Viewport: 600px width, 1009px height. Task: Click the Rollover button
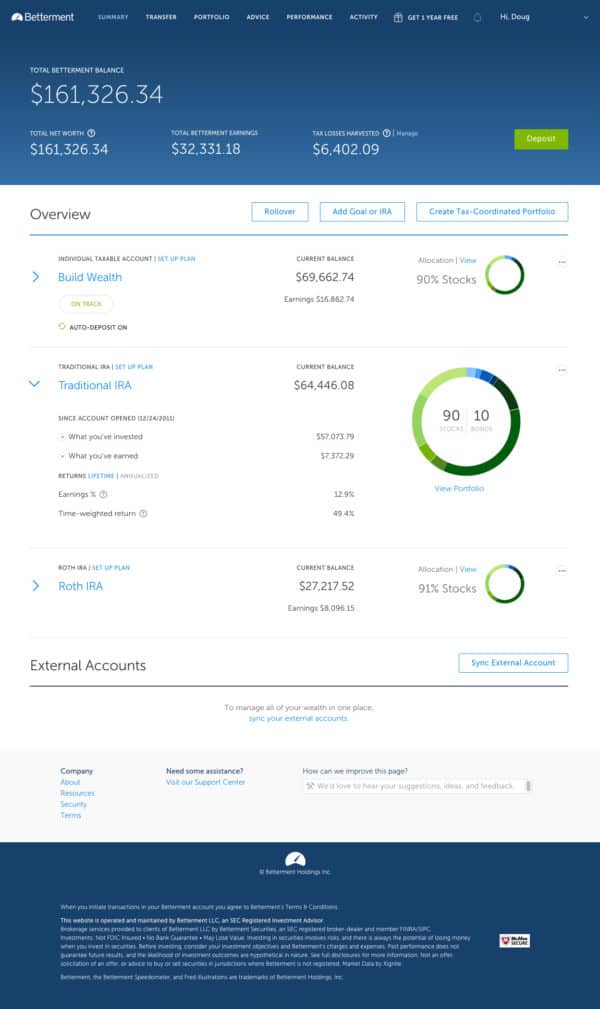[x=279, y=212]
